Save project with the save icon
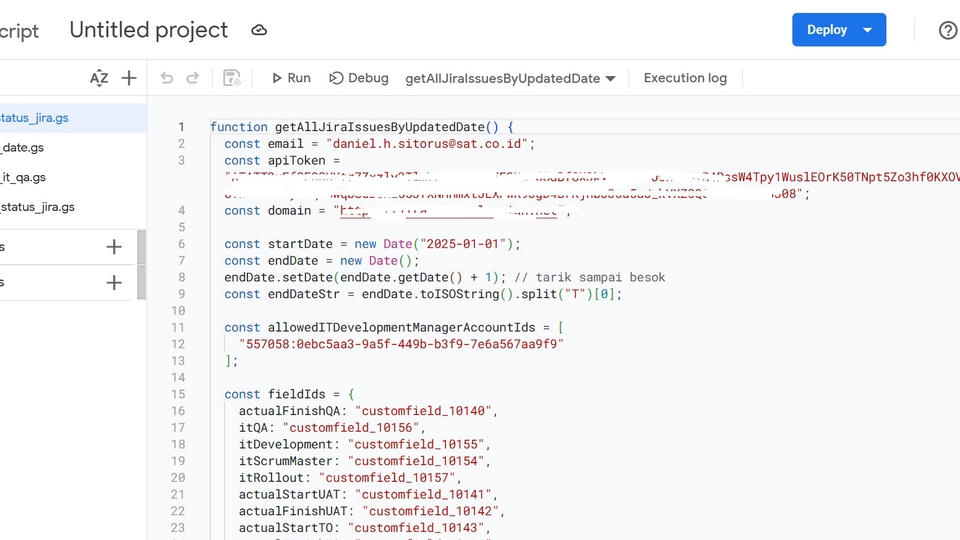960x540 pixels. point(231,78)
